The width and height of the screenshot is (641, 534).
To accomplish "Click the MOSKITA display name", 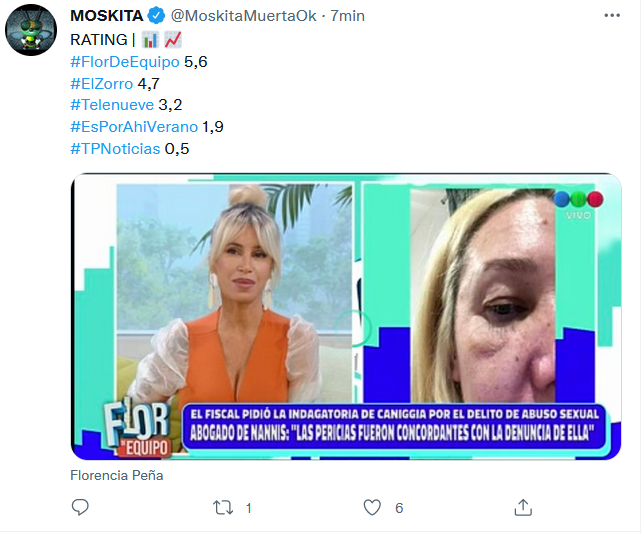I will pos(107,16).
